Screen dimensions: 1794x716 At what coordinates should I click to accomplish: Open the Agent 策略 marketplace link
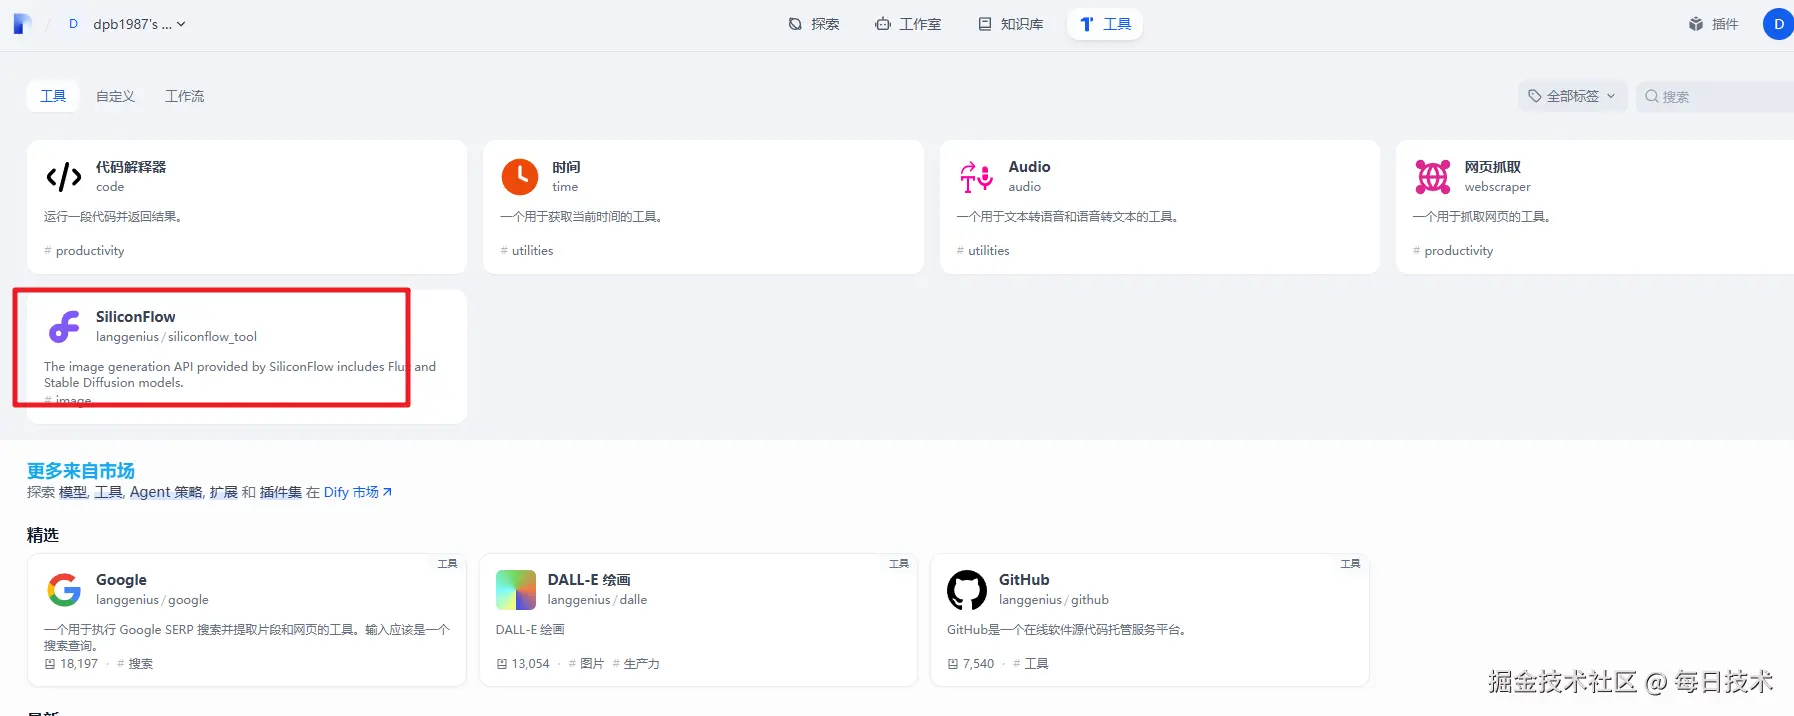166,492
